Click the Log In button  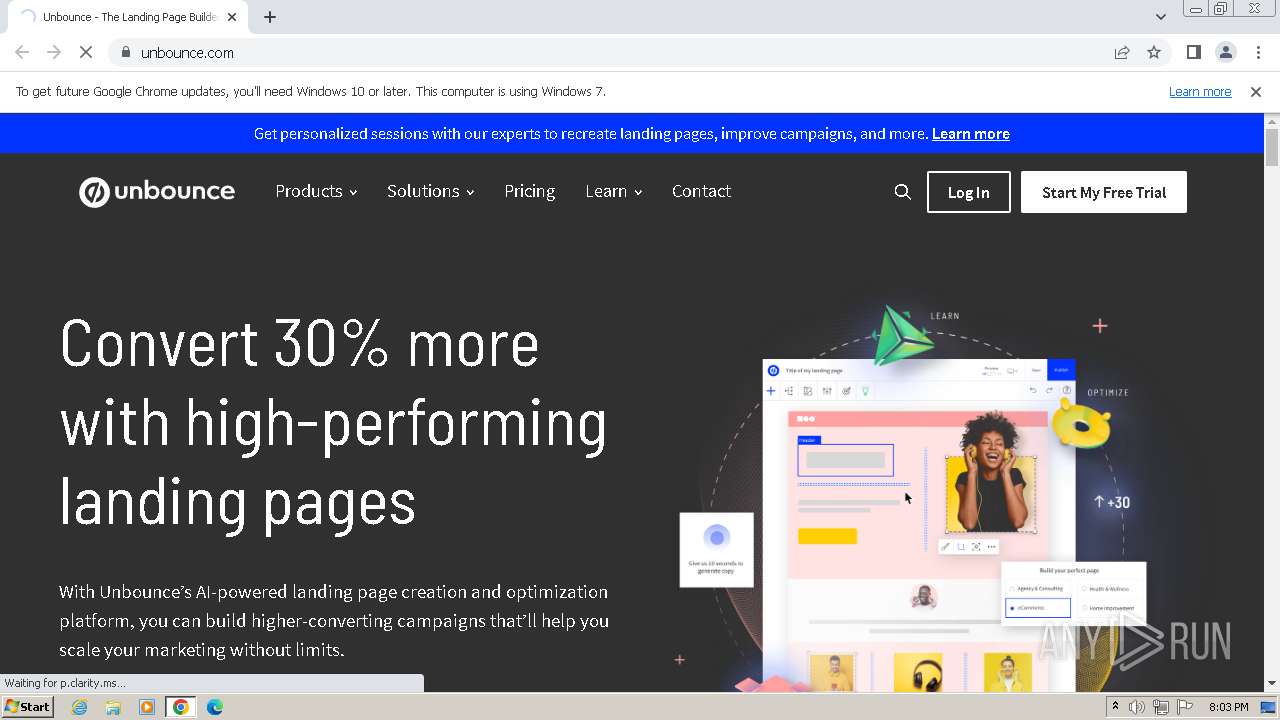click(968, 192)
